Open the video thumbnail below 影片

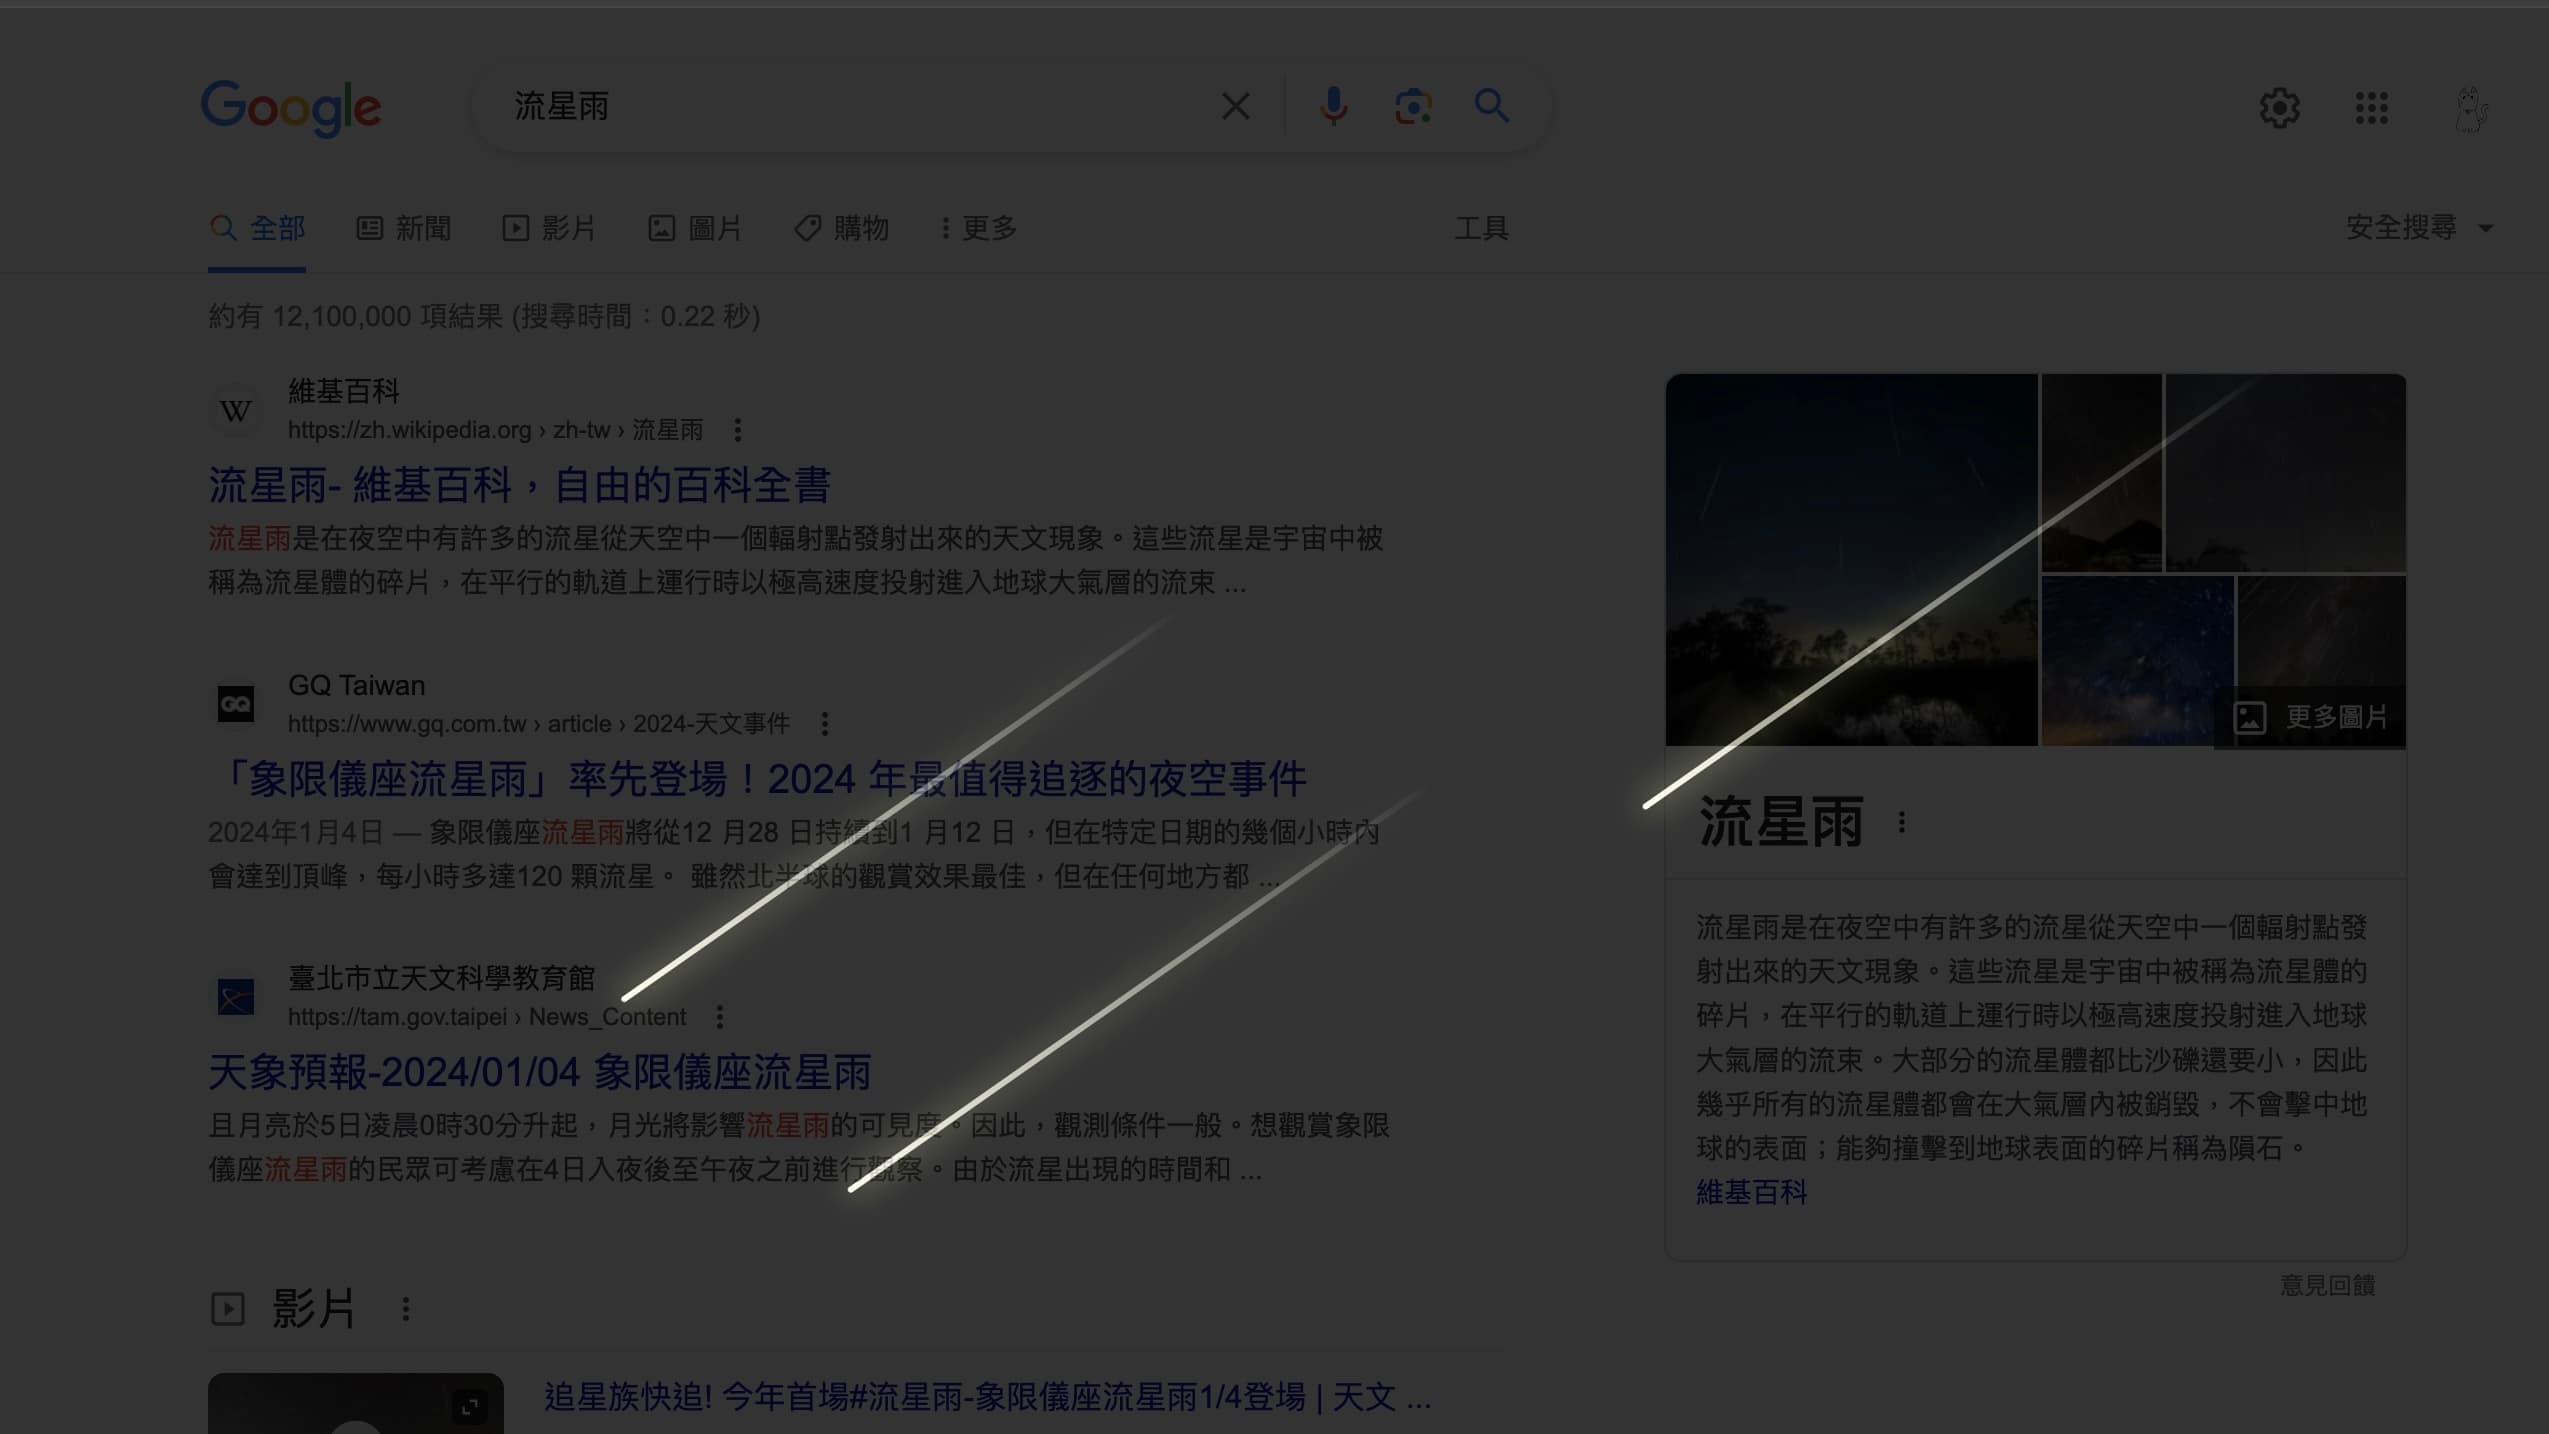[356, 1403]
